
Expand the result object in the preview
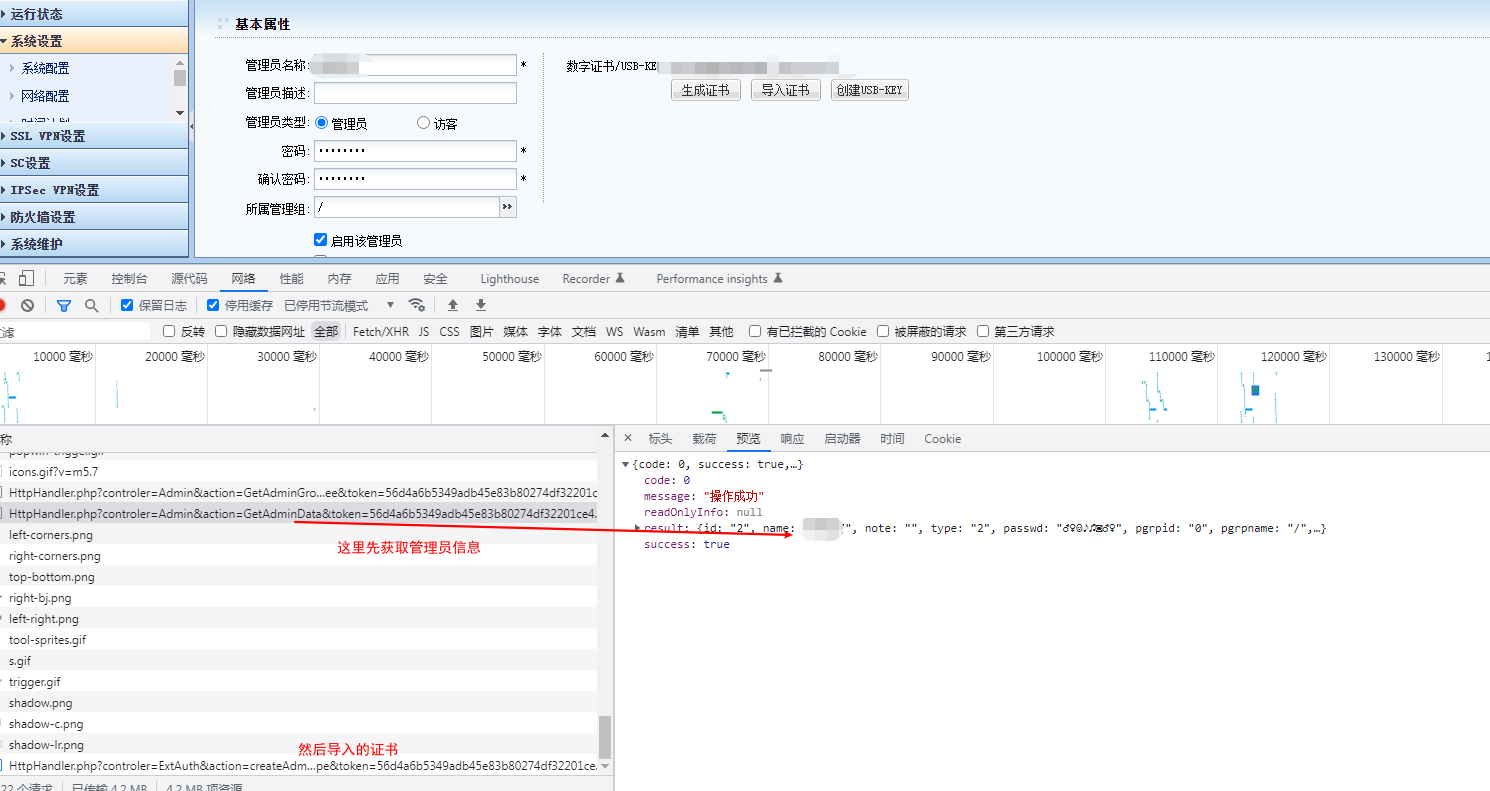pyautogui.click(x=637, y=528)
